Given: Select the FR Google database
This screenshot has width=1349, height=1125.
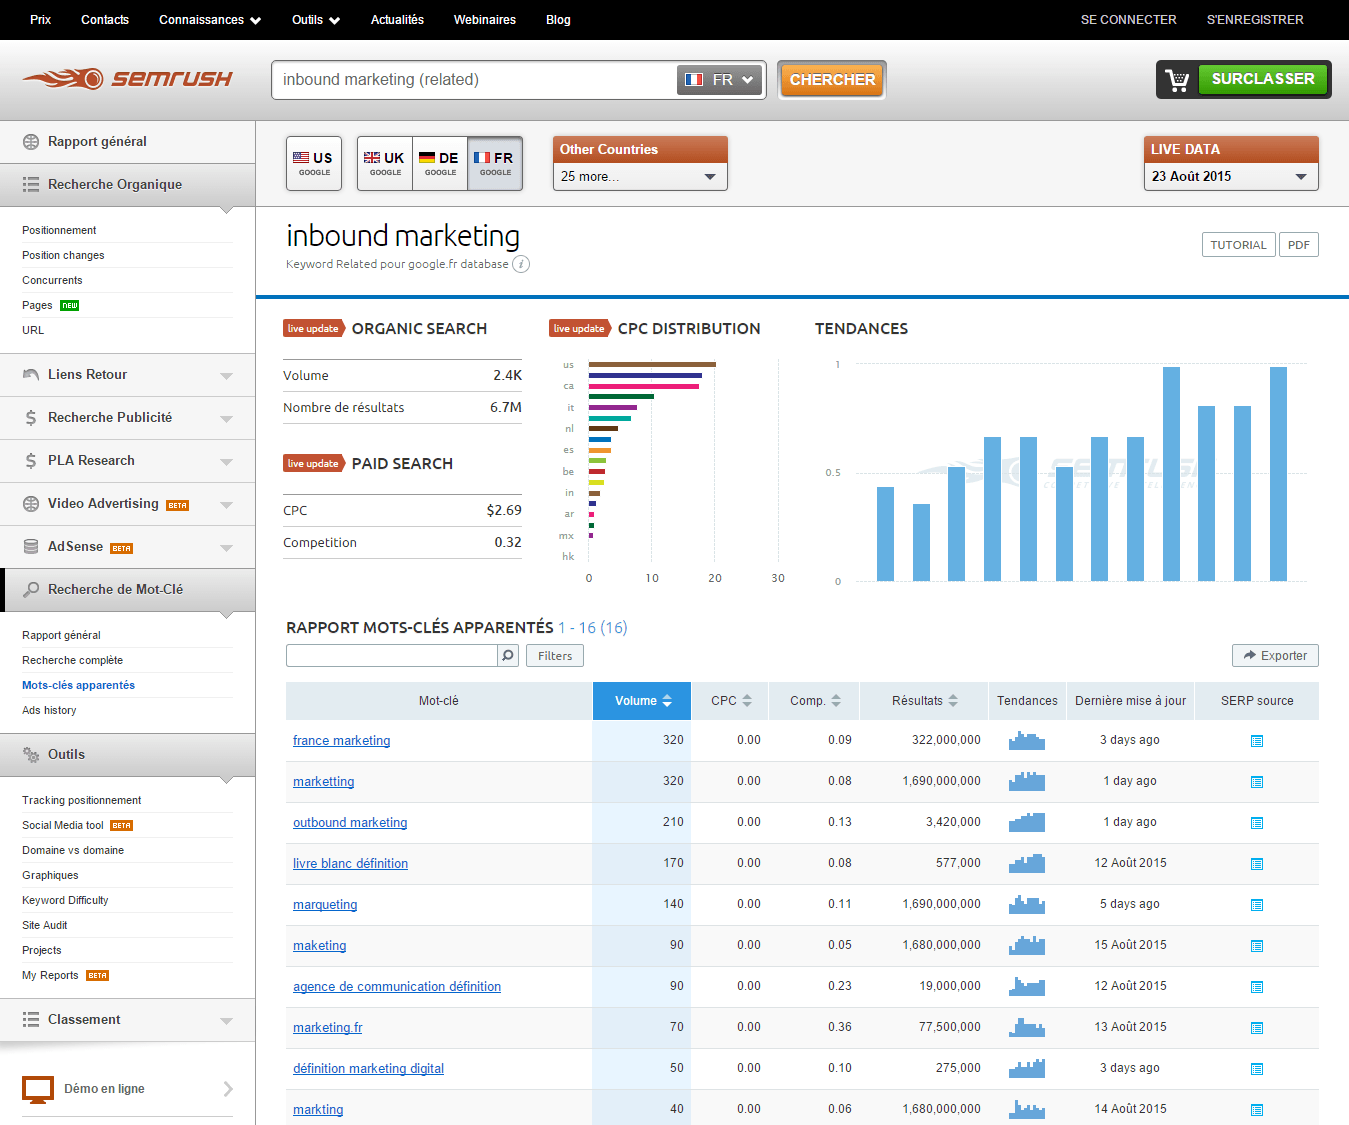Looking at the screenshot, I should (x=495, y=163).
